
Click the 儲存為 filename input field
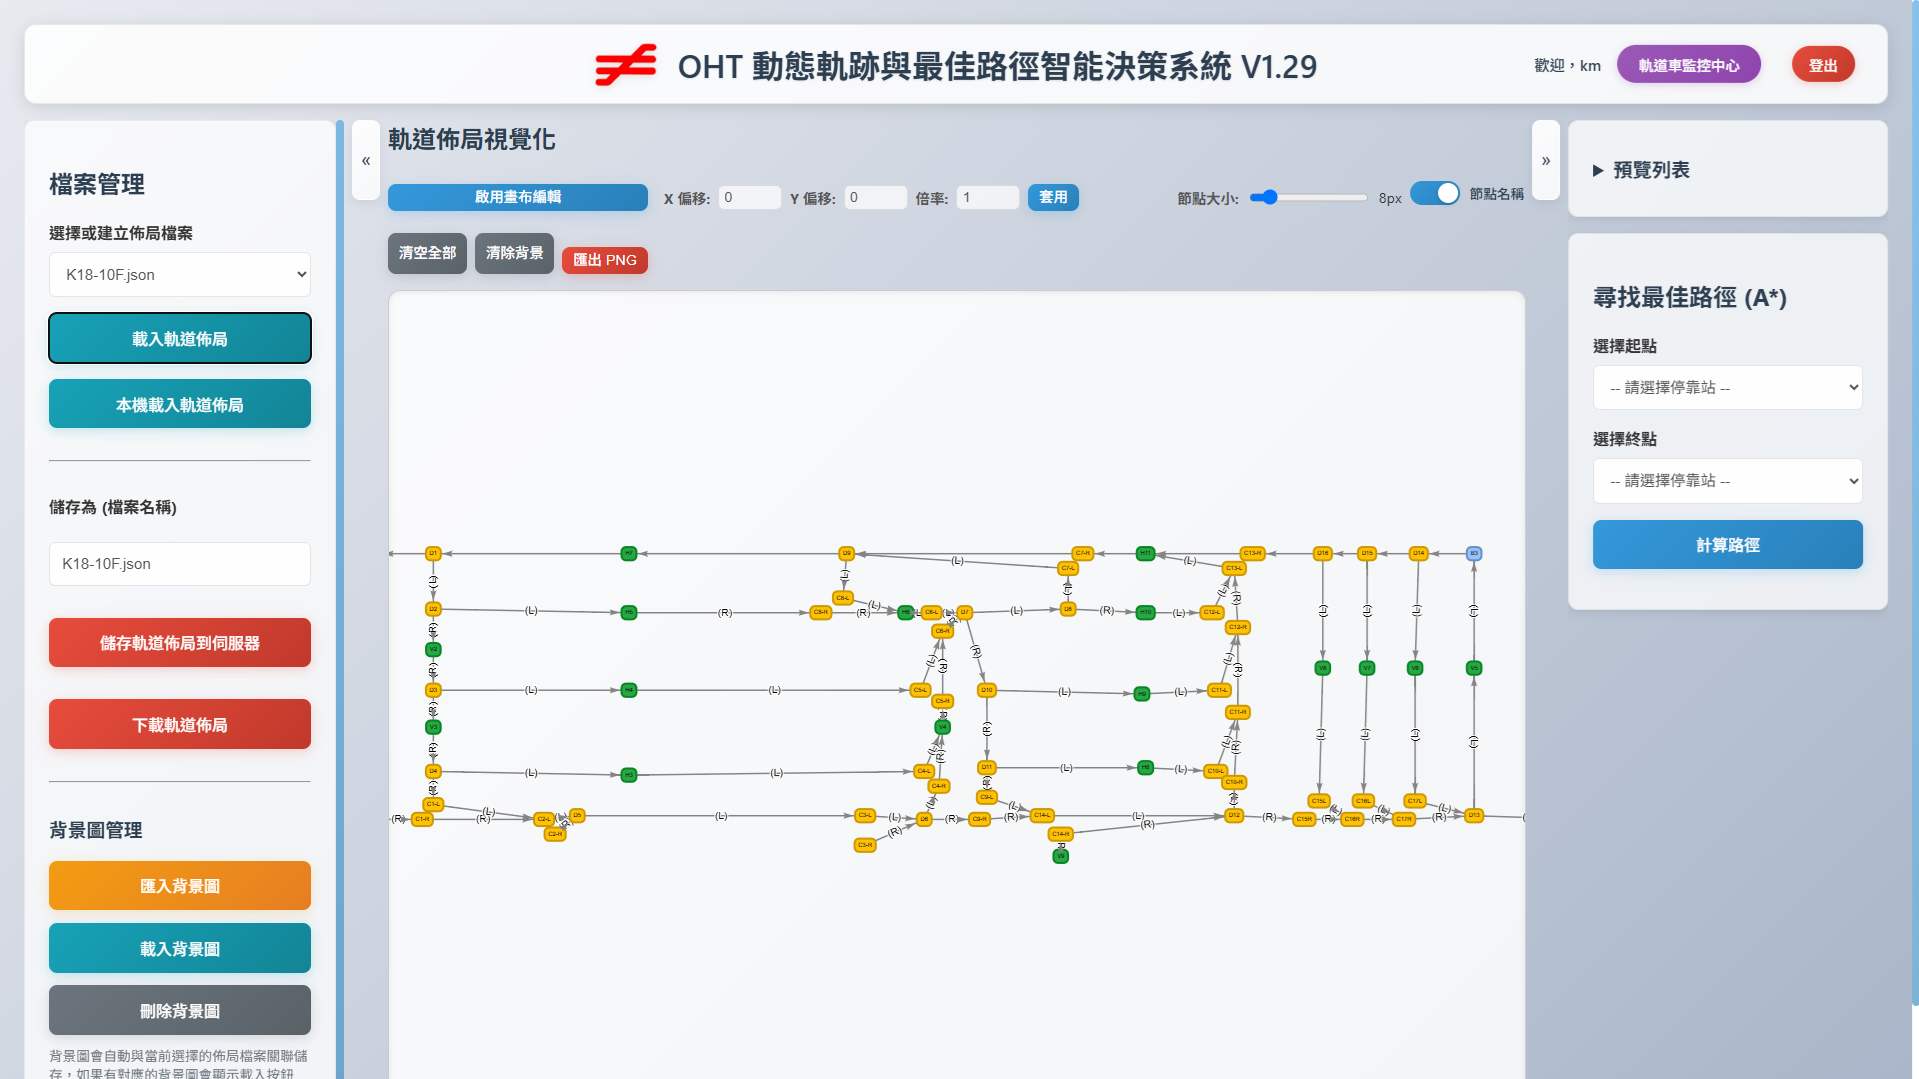coord(180,564)
